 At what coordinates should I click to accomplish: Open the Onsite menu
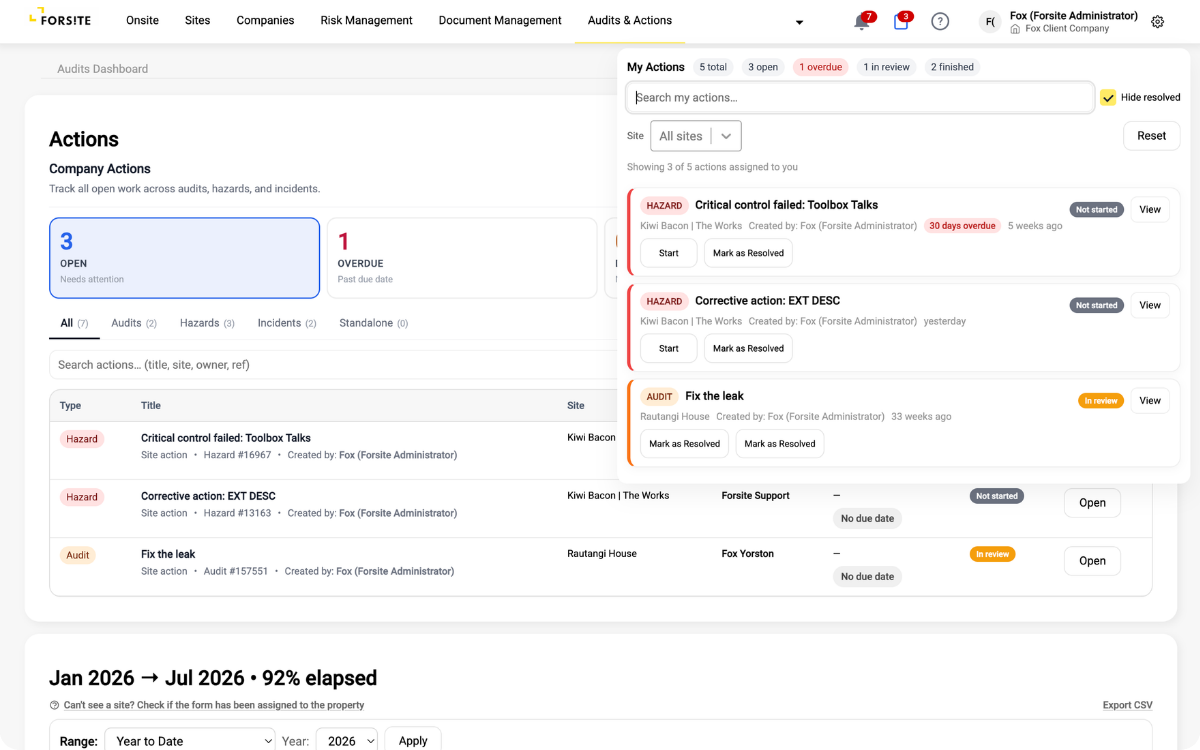point(142,20)
